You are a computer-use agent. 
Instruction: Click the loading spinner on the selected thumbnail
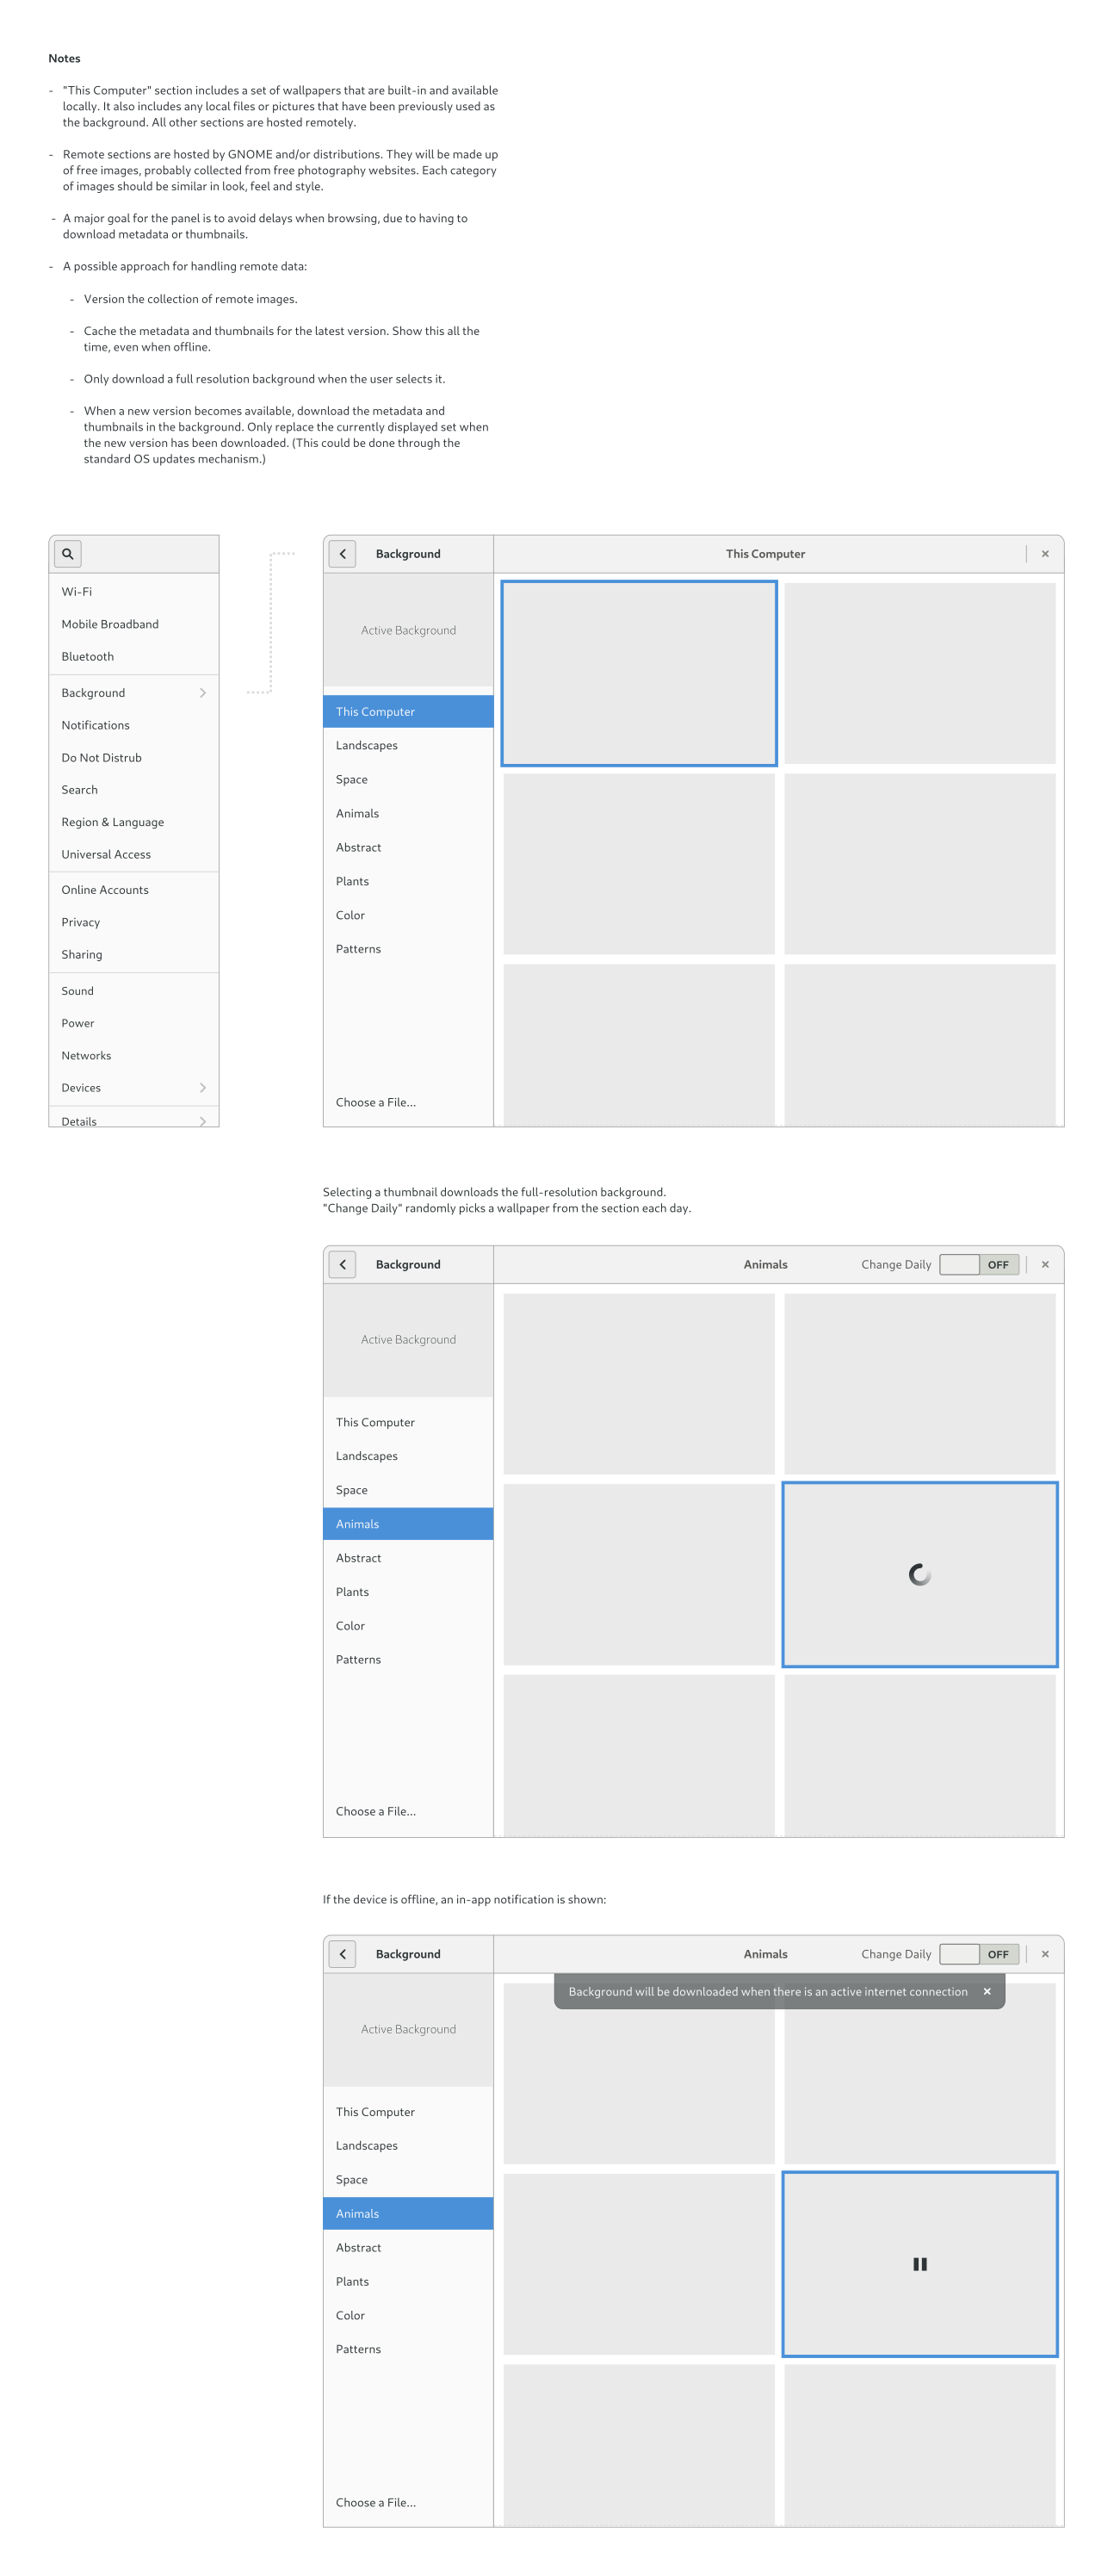919,1575
